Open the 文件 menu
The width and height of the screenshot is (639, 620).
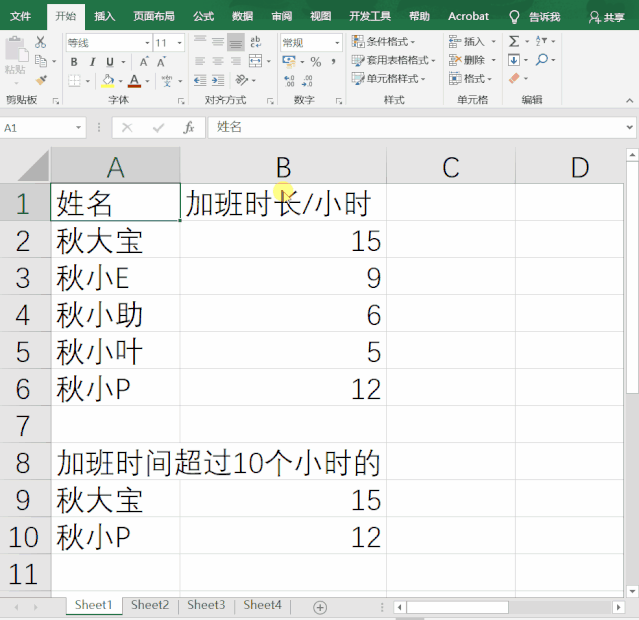coord(20,16)
